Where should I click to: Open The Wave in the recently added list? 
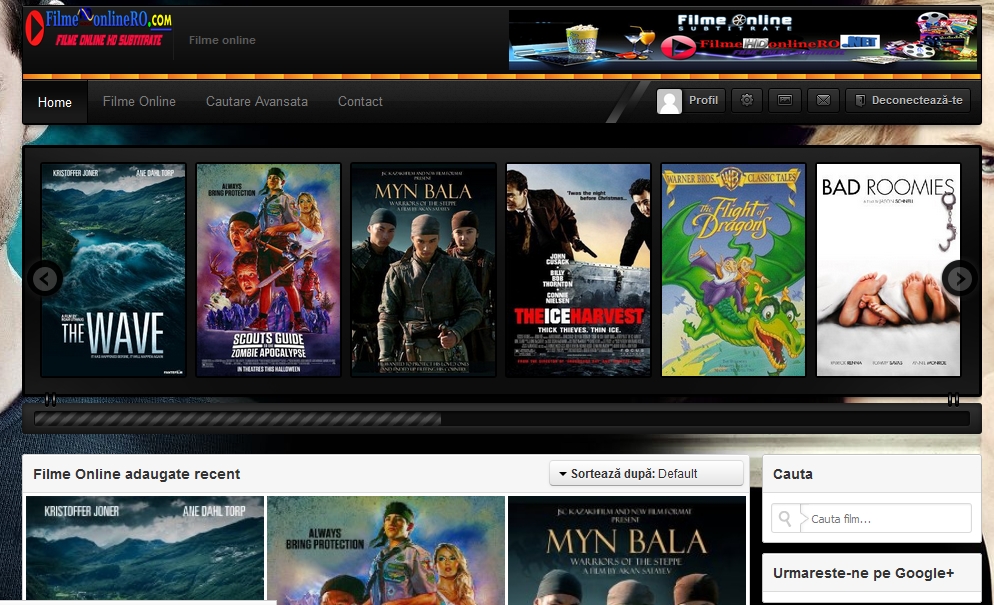tap(145, 548)
